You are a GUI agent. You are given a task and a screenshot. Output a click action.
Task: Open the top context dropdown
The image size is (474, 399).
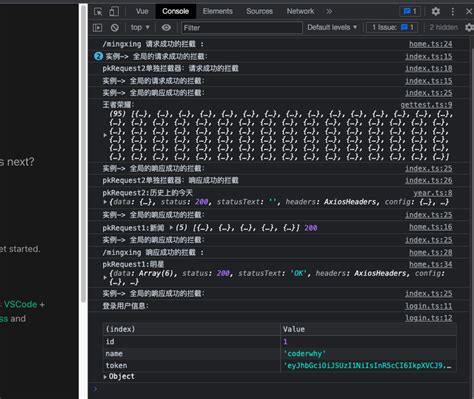coord(140,28)
